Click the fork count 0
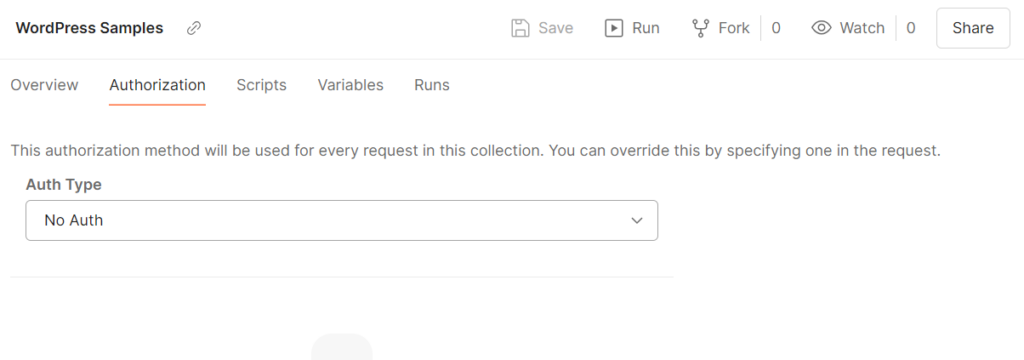This screenshot has height=360, width=1024. [776, 28]
